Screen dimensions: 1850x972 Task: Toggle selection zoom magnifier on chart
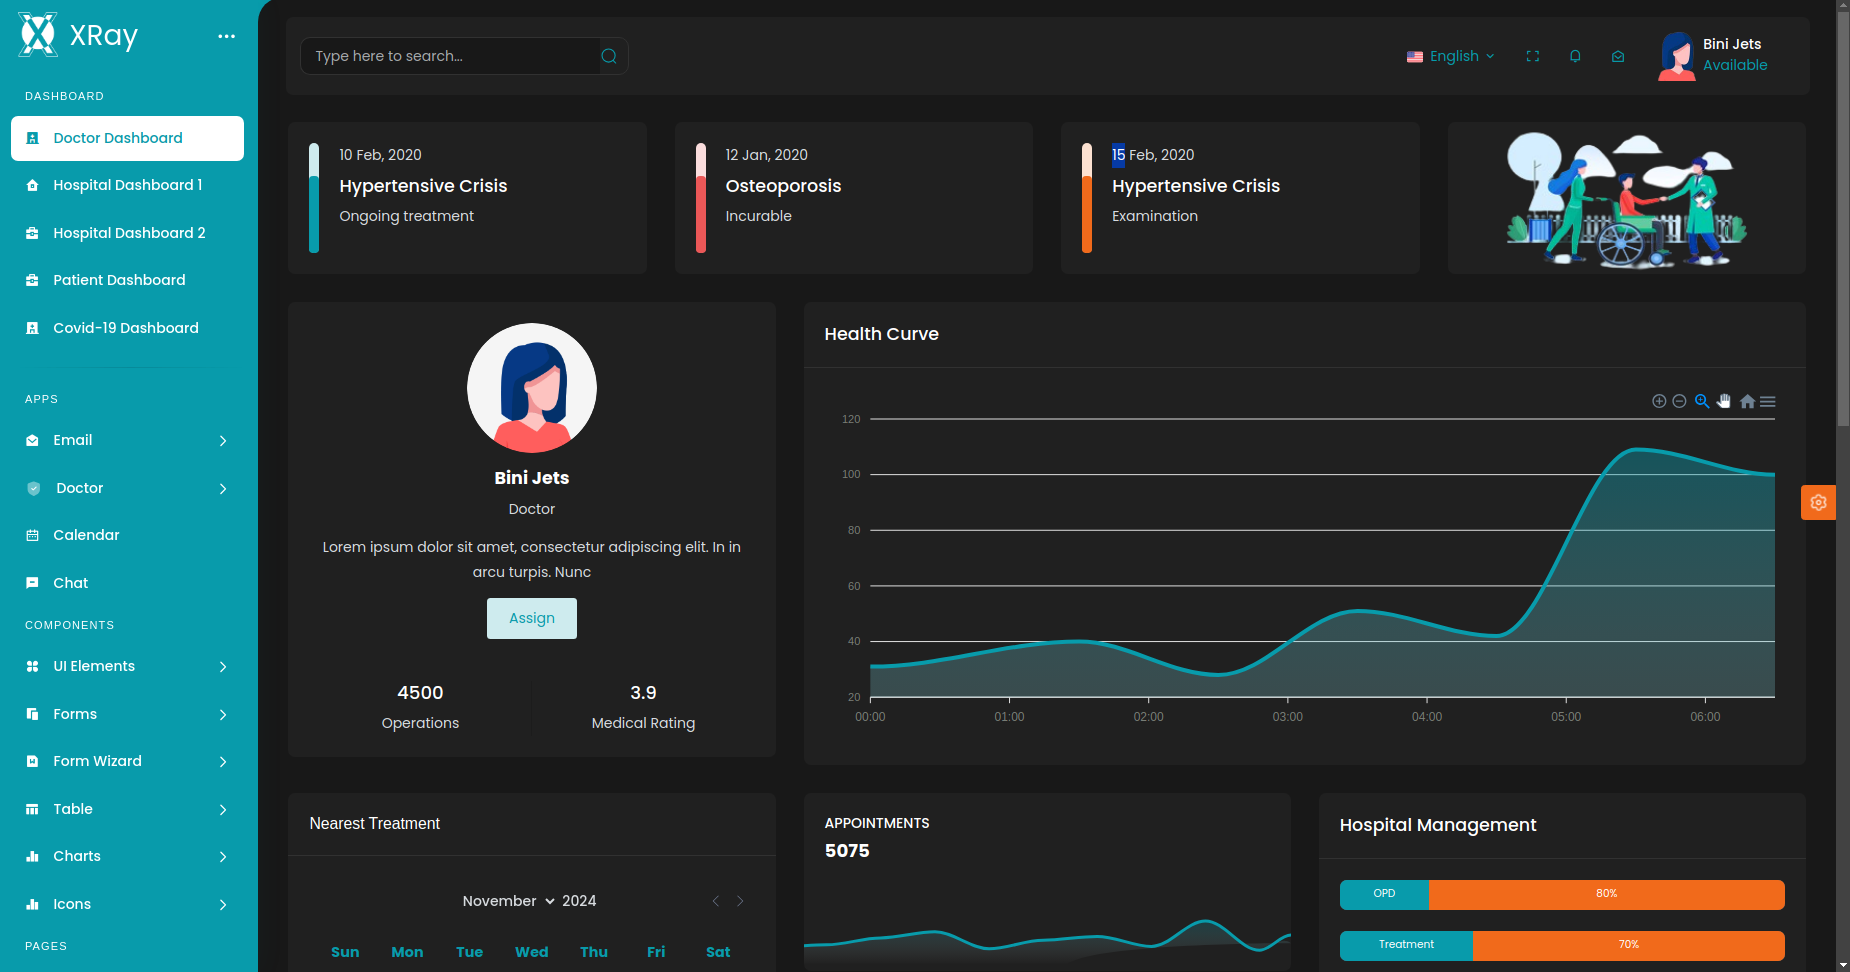[x=1702, y=401]
